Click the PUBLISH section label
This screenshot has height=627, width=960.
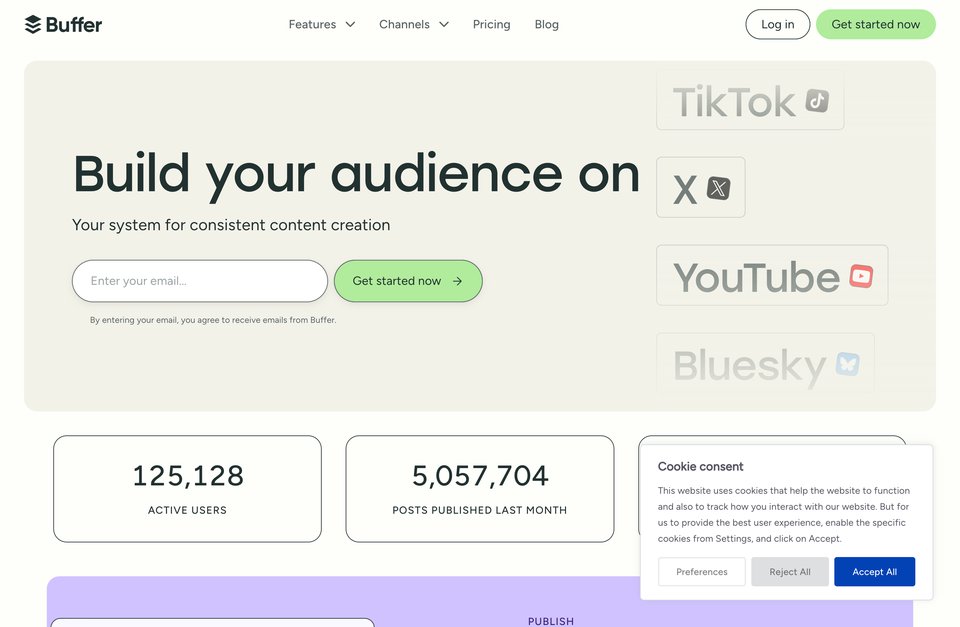click(x=551, y=621)
